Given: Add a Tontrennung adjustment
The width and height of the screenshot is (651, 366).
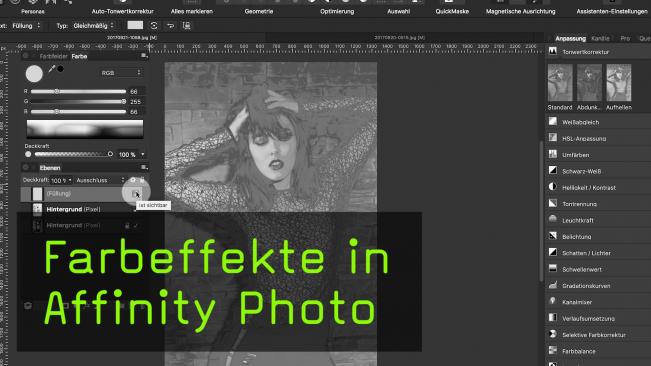Looking at the screenshot, I should 598,204.
